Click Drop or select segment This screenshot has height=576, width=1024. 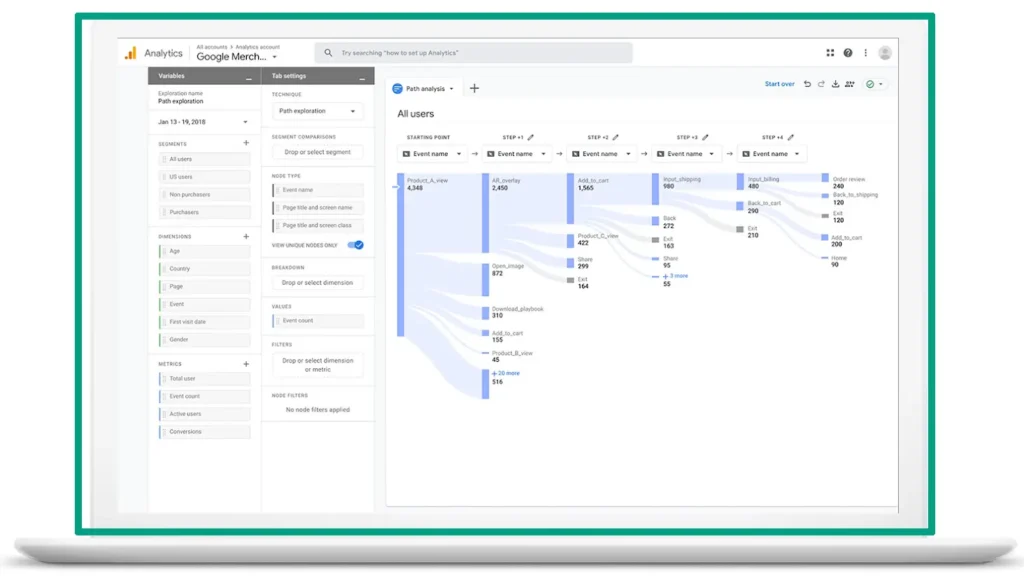pyautogui.click(x=318, y=153)
